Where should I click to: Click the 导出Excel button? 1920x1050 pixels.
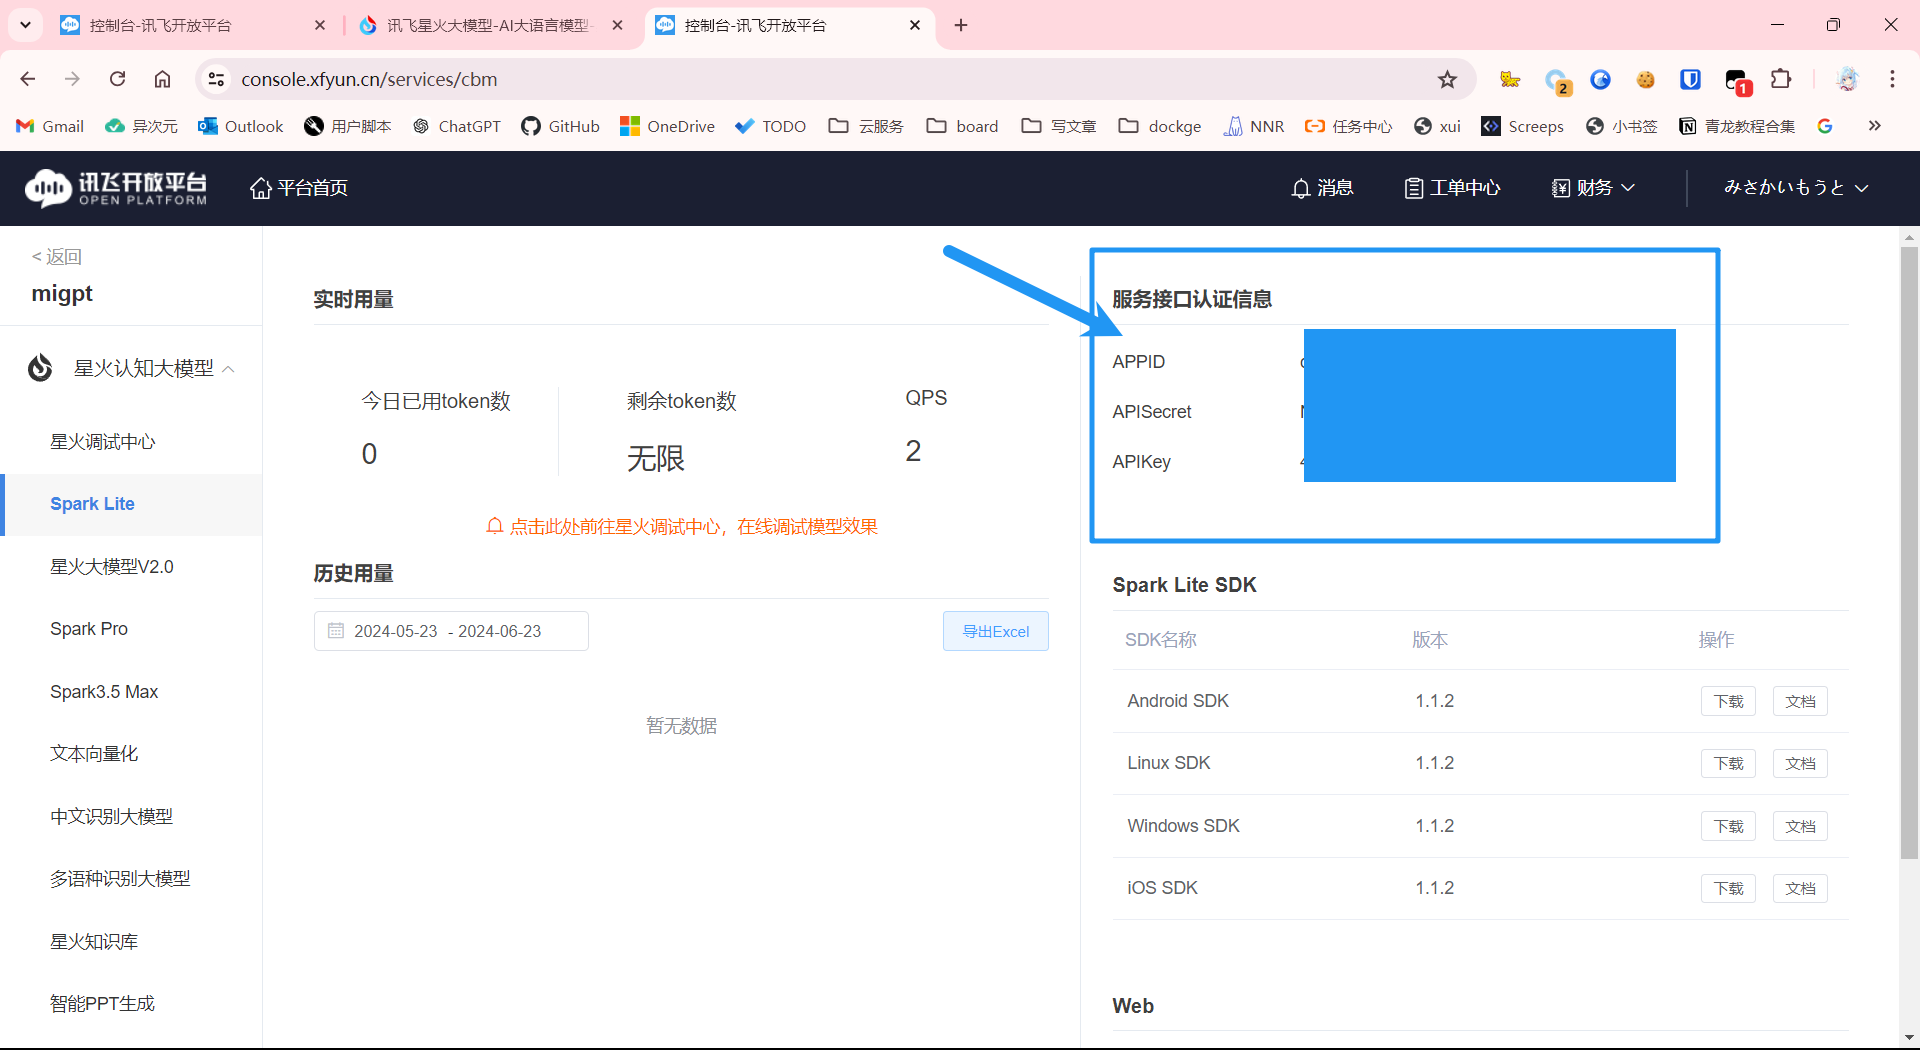(x=995, y=631)
